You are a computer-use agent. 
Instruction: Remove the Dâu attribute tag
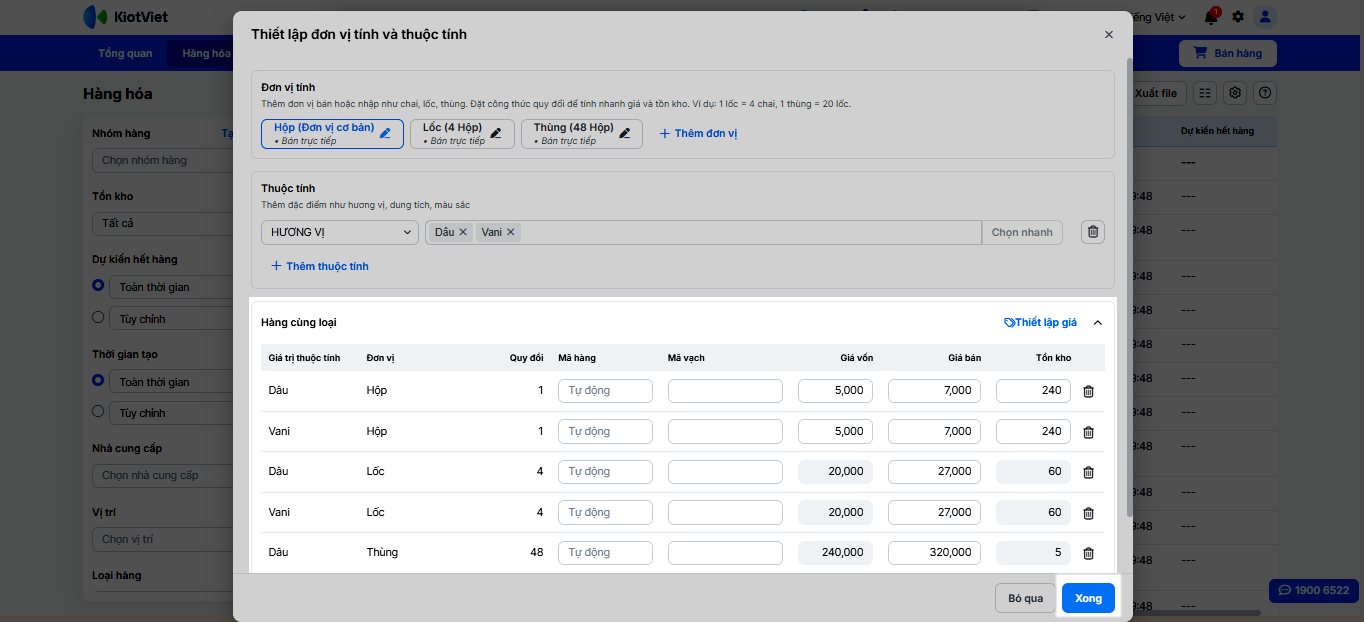tap(463, 232)
